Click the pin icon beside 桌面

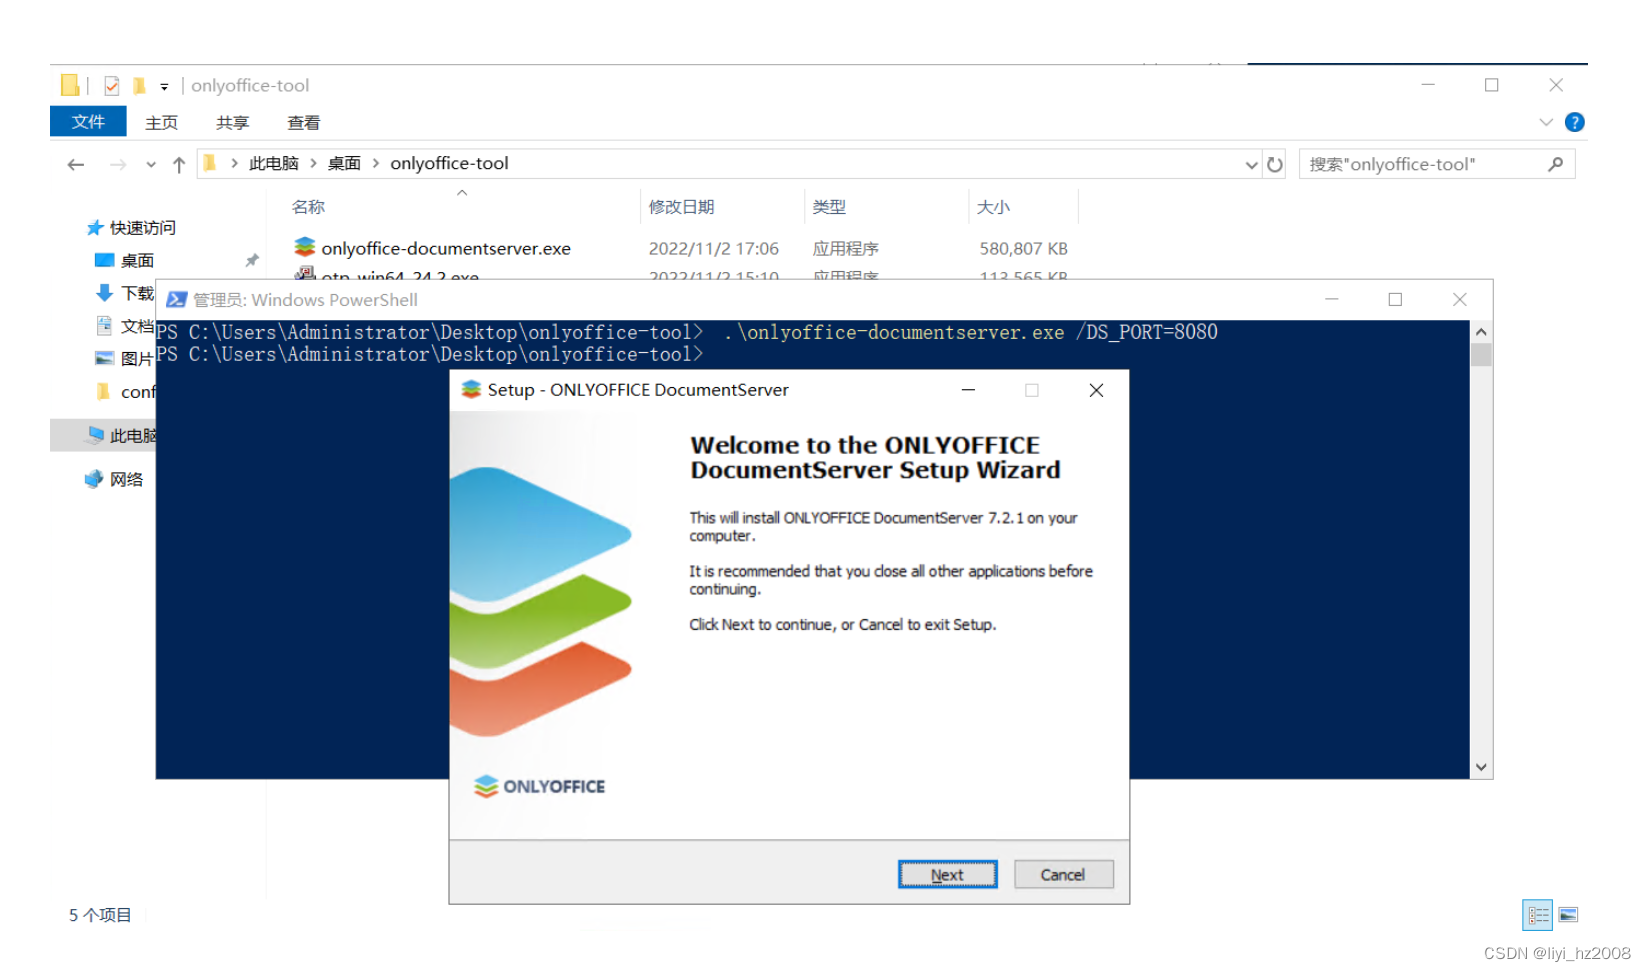pyautogui.click(x=252, y=261)
